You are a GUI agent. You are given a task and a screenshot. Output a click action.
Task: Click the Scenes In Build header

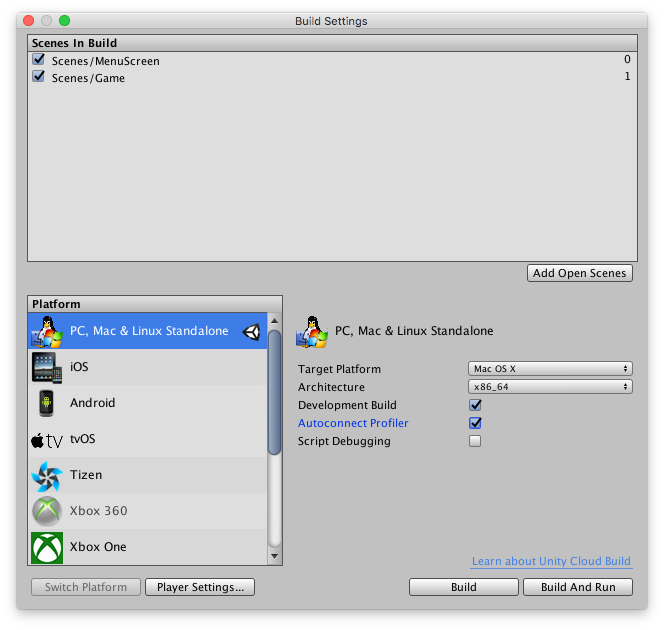coord(332,43)
